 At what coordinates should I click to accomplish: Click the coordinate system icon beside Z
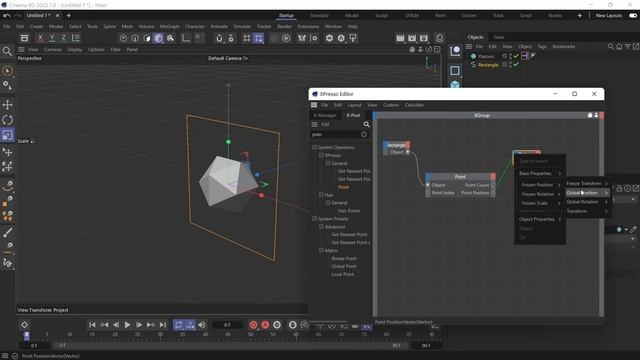tap(76, 38)
